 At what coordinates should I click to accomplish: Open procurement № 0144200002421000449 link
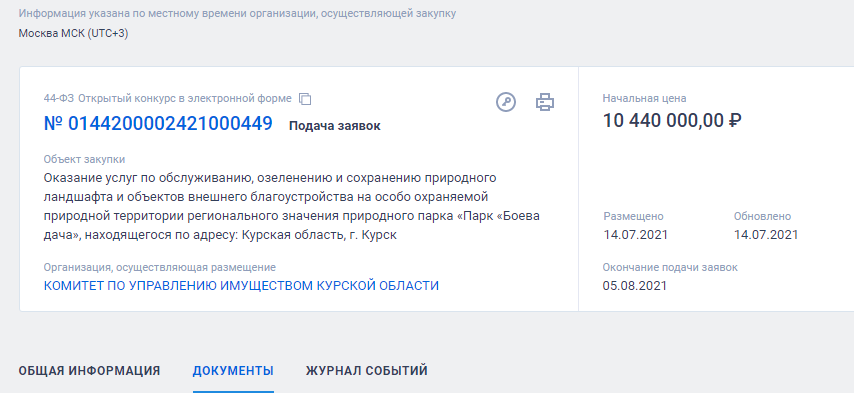pos(158,124)
